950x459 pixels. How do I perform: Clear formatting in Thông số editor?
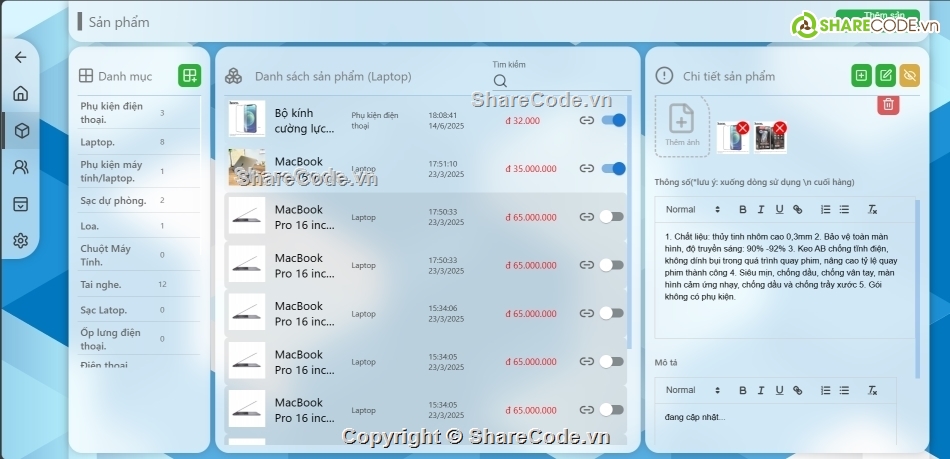pos(872,210)
